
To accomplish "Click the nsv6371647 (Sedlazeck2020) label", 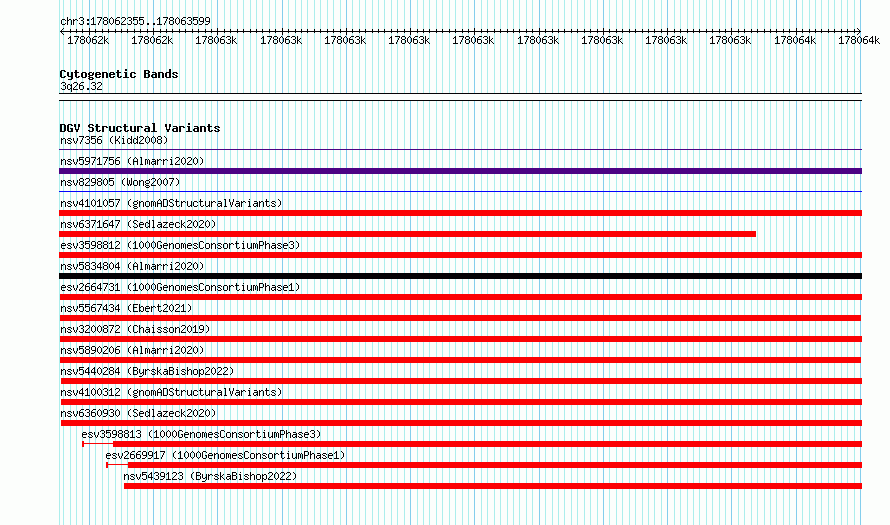I will [138, 224].
